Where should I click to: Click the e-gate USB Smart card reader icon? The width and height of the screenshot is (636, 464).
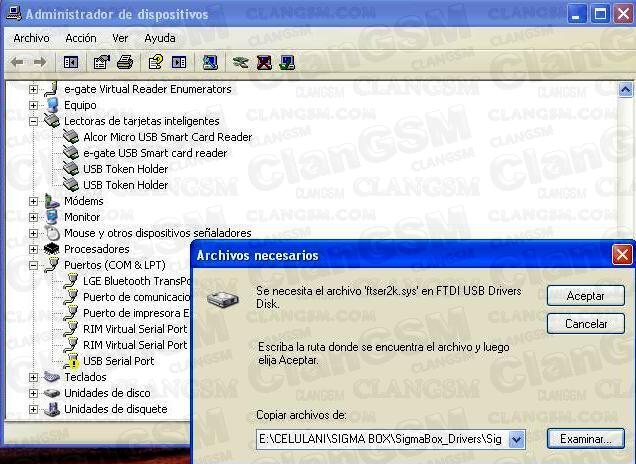(x=71, y=153)
